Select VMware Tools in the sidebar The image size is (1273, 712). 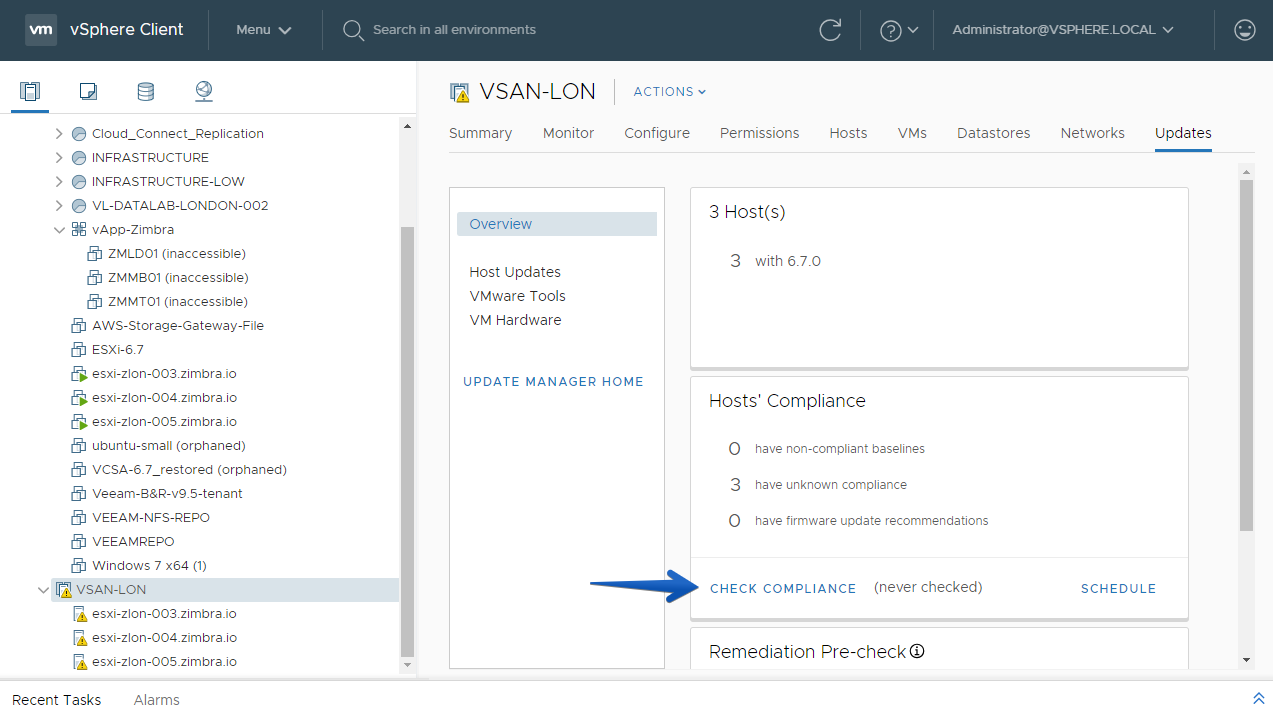click(517, 296)
